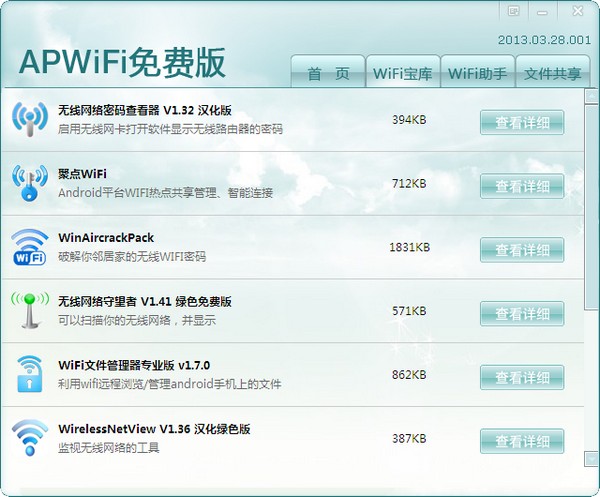Click the 无线网络密码查看器 antenna icon
The image size is (600, 497).
(x=30, y=119)
